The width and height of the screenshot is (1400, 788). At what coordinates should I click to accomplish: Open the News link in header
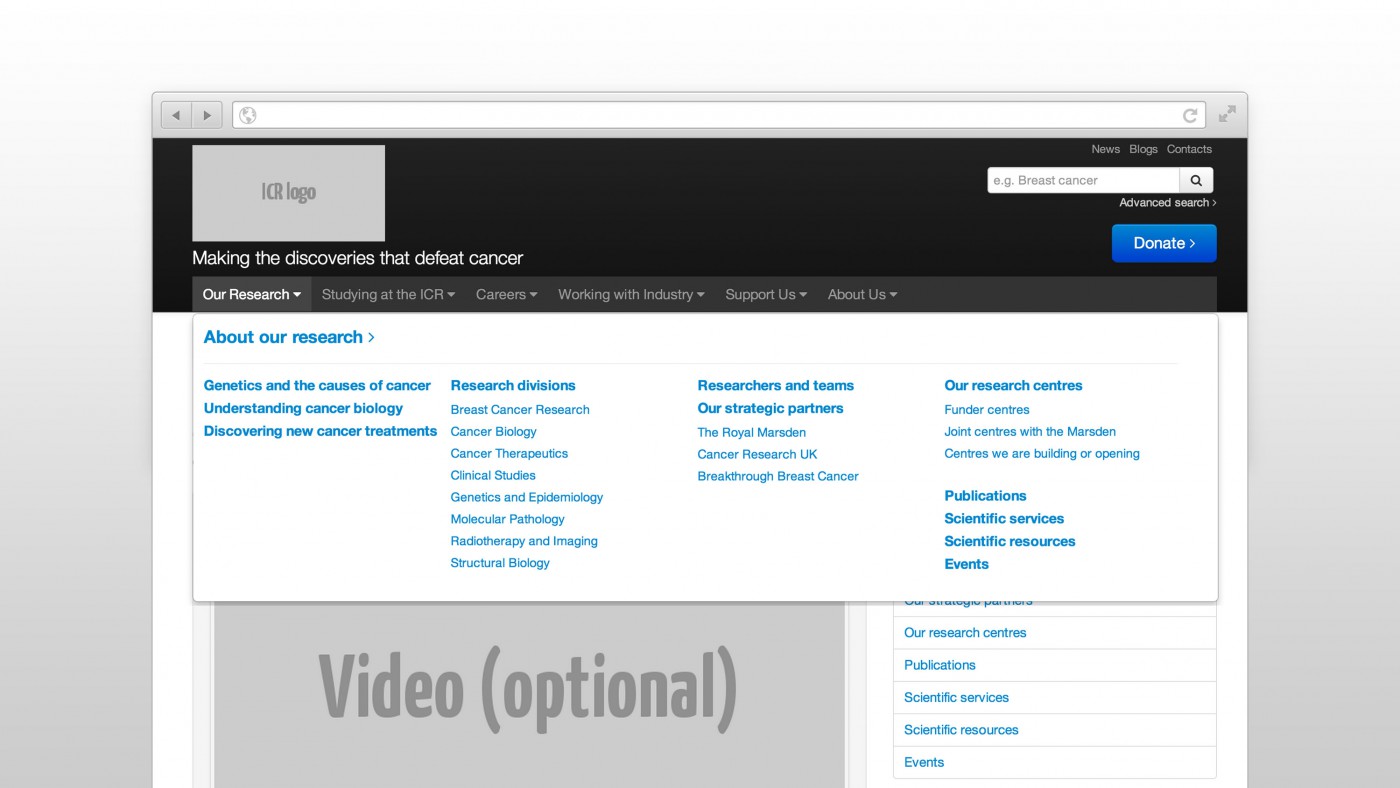click(x=1105, y=149)
